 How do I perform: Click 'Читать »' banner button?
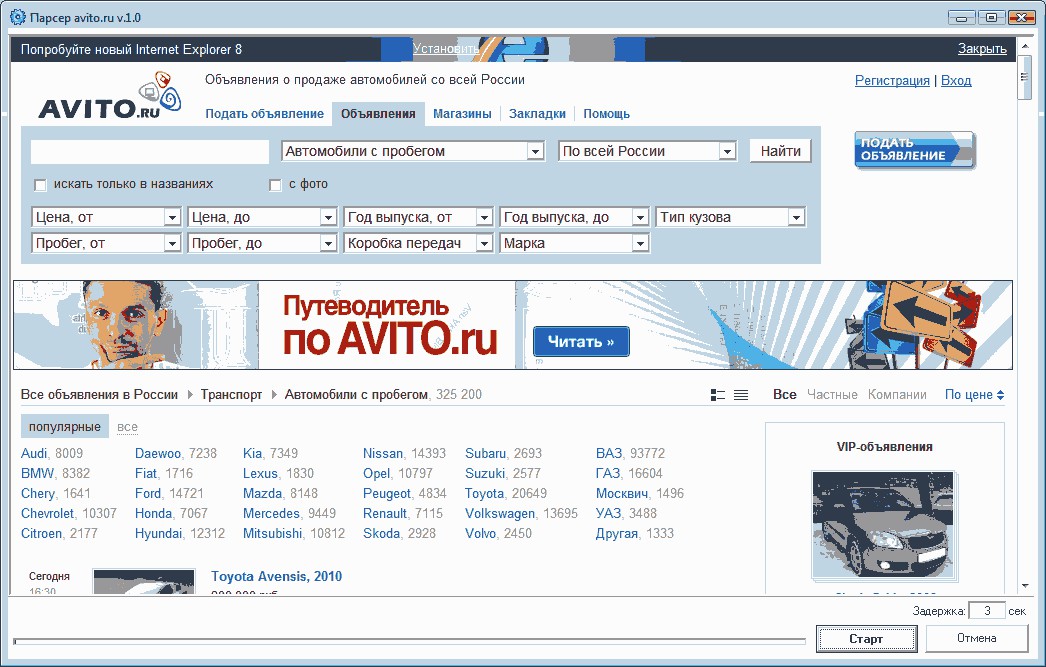pos(581,342)
